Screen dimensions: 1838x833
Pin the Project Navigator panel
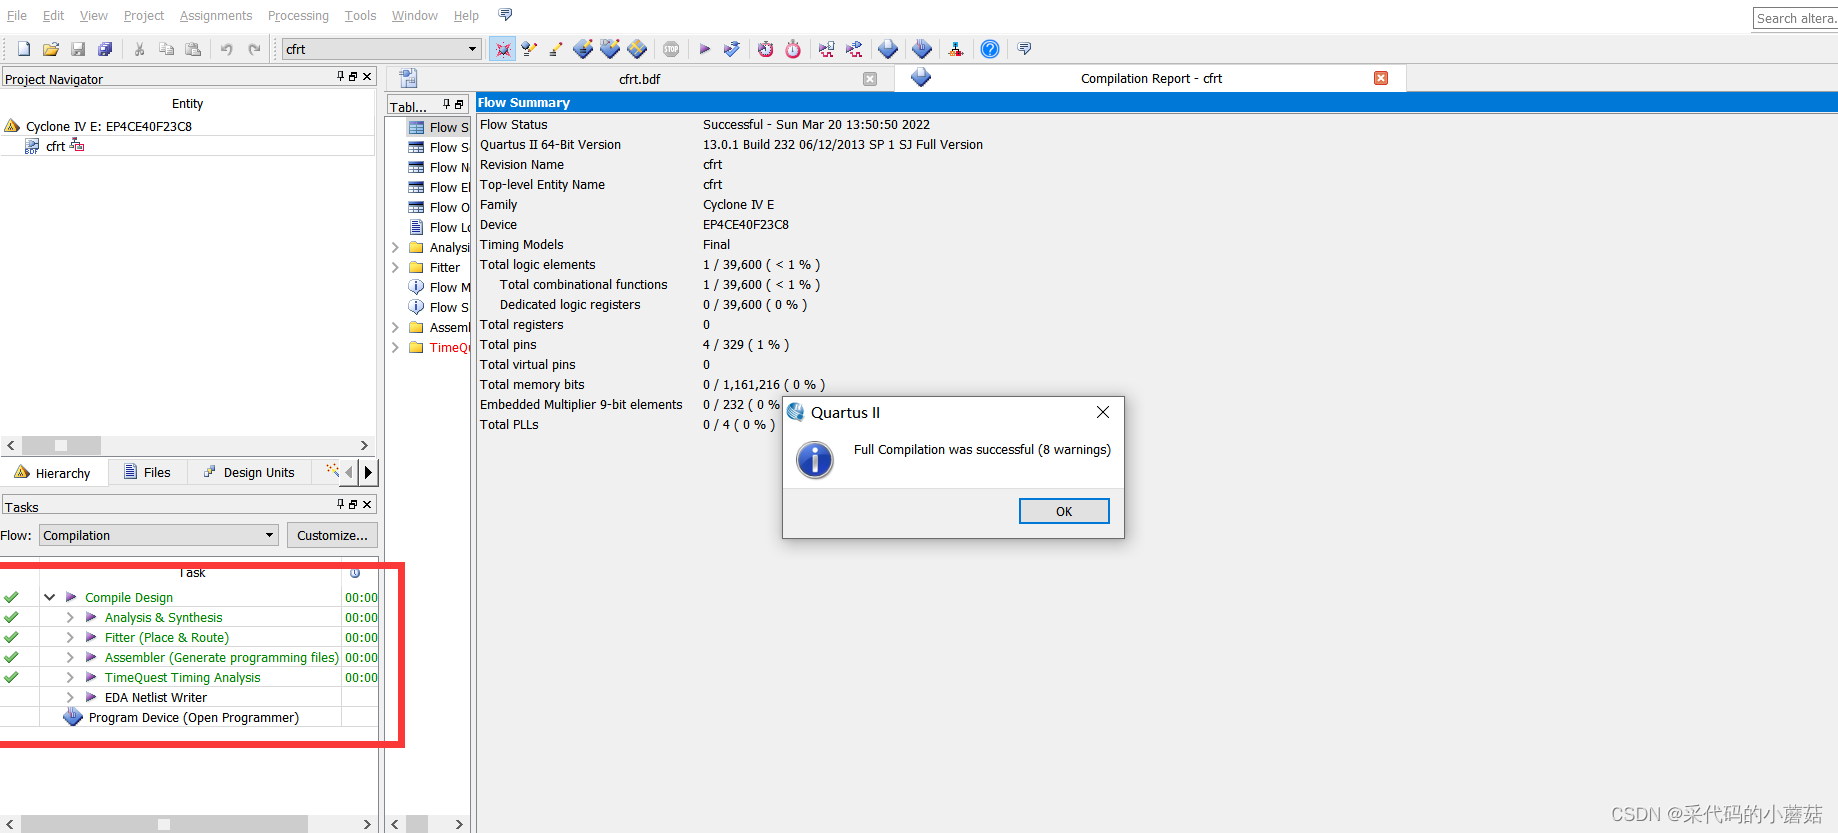tap(340, 77)
